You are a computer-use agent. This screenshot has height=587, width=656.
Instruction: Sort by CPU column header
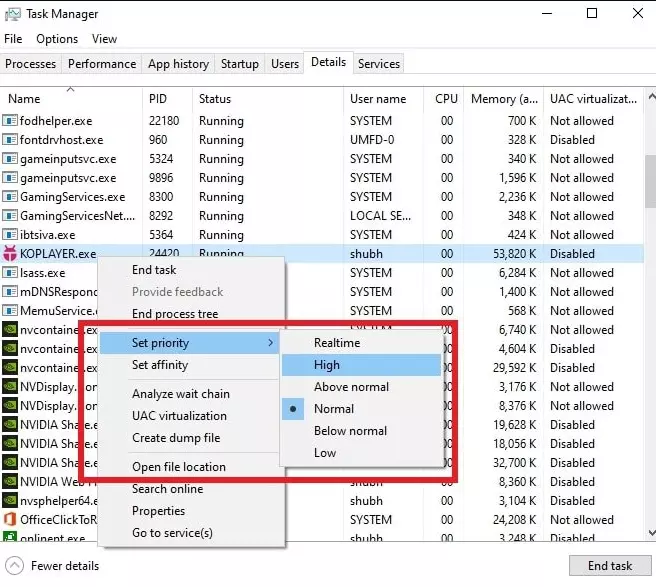coord(443,99)
